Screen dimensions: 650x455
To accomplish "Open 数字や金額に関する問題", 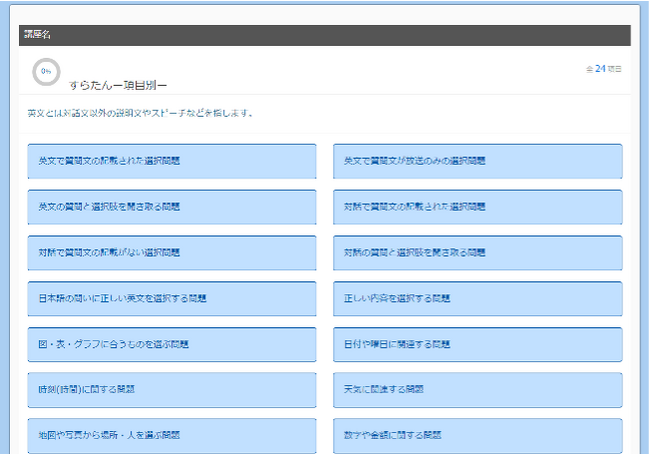I will (477, 435).
